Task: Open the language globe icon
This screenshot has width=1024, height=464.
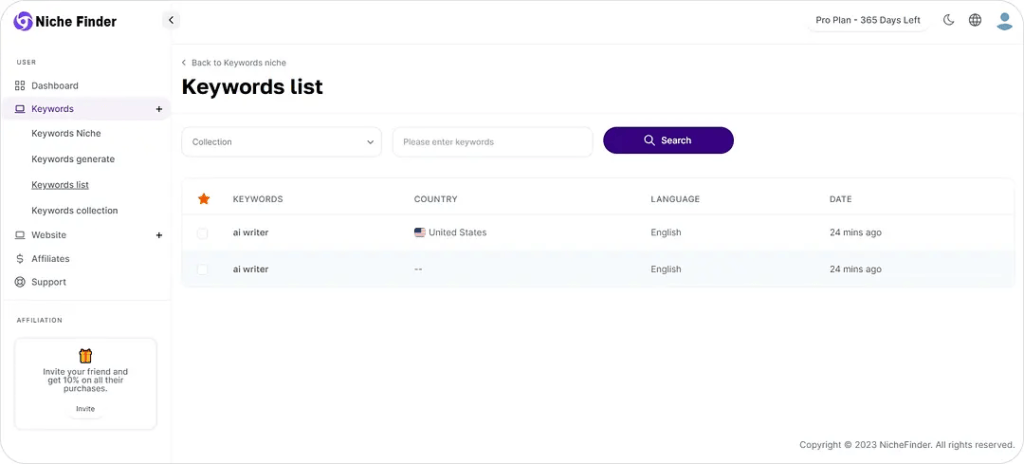Action: [x=975, y=20]
